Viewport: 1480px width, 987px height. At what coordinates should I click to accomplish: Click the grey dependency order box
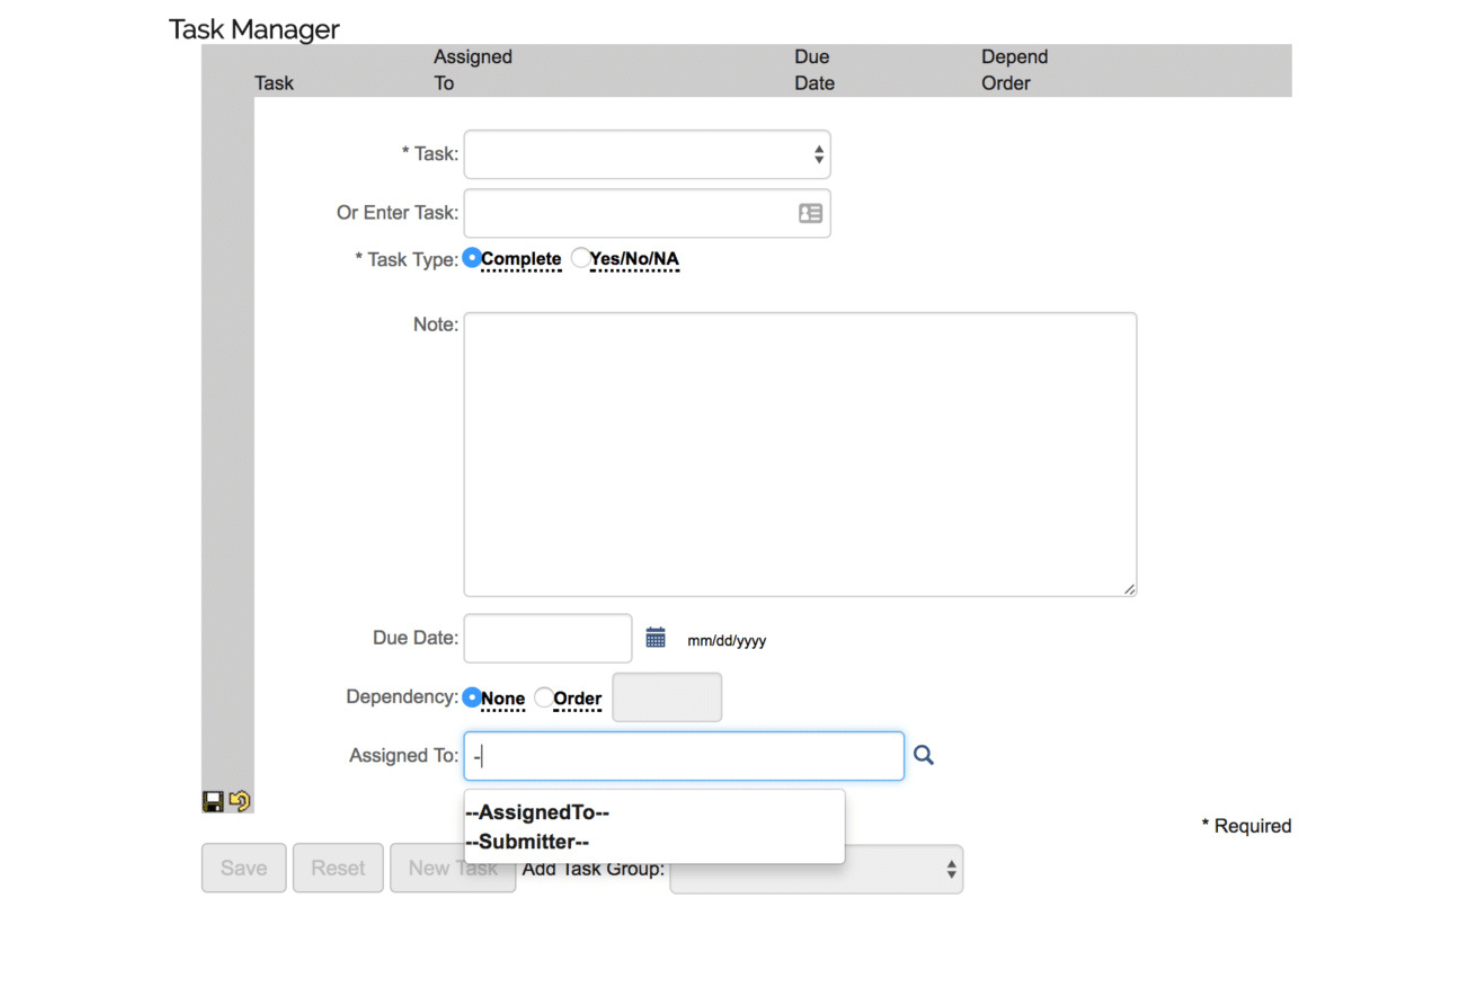667,697
